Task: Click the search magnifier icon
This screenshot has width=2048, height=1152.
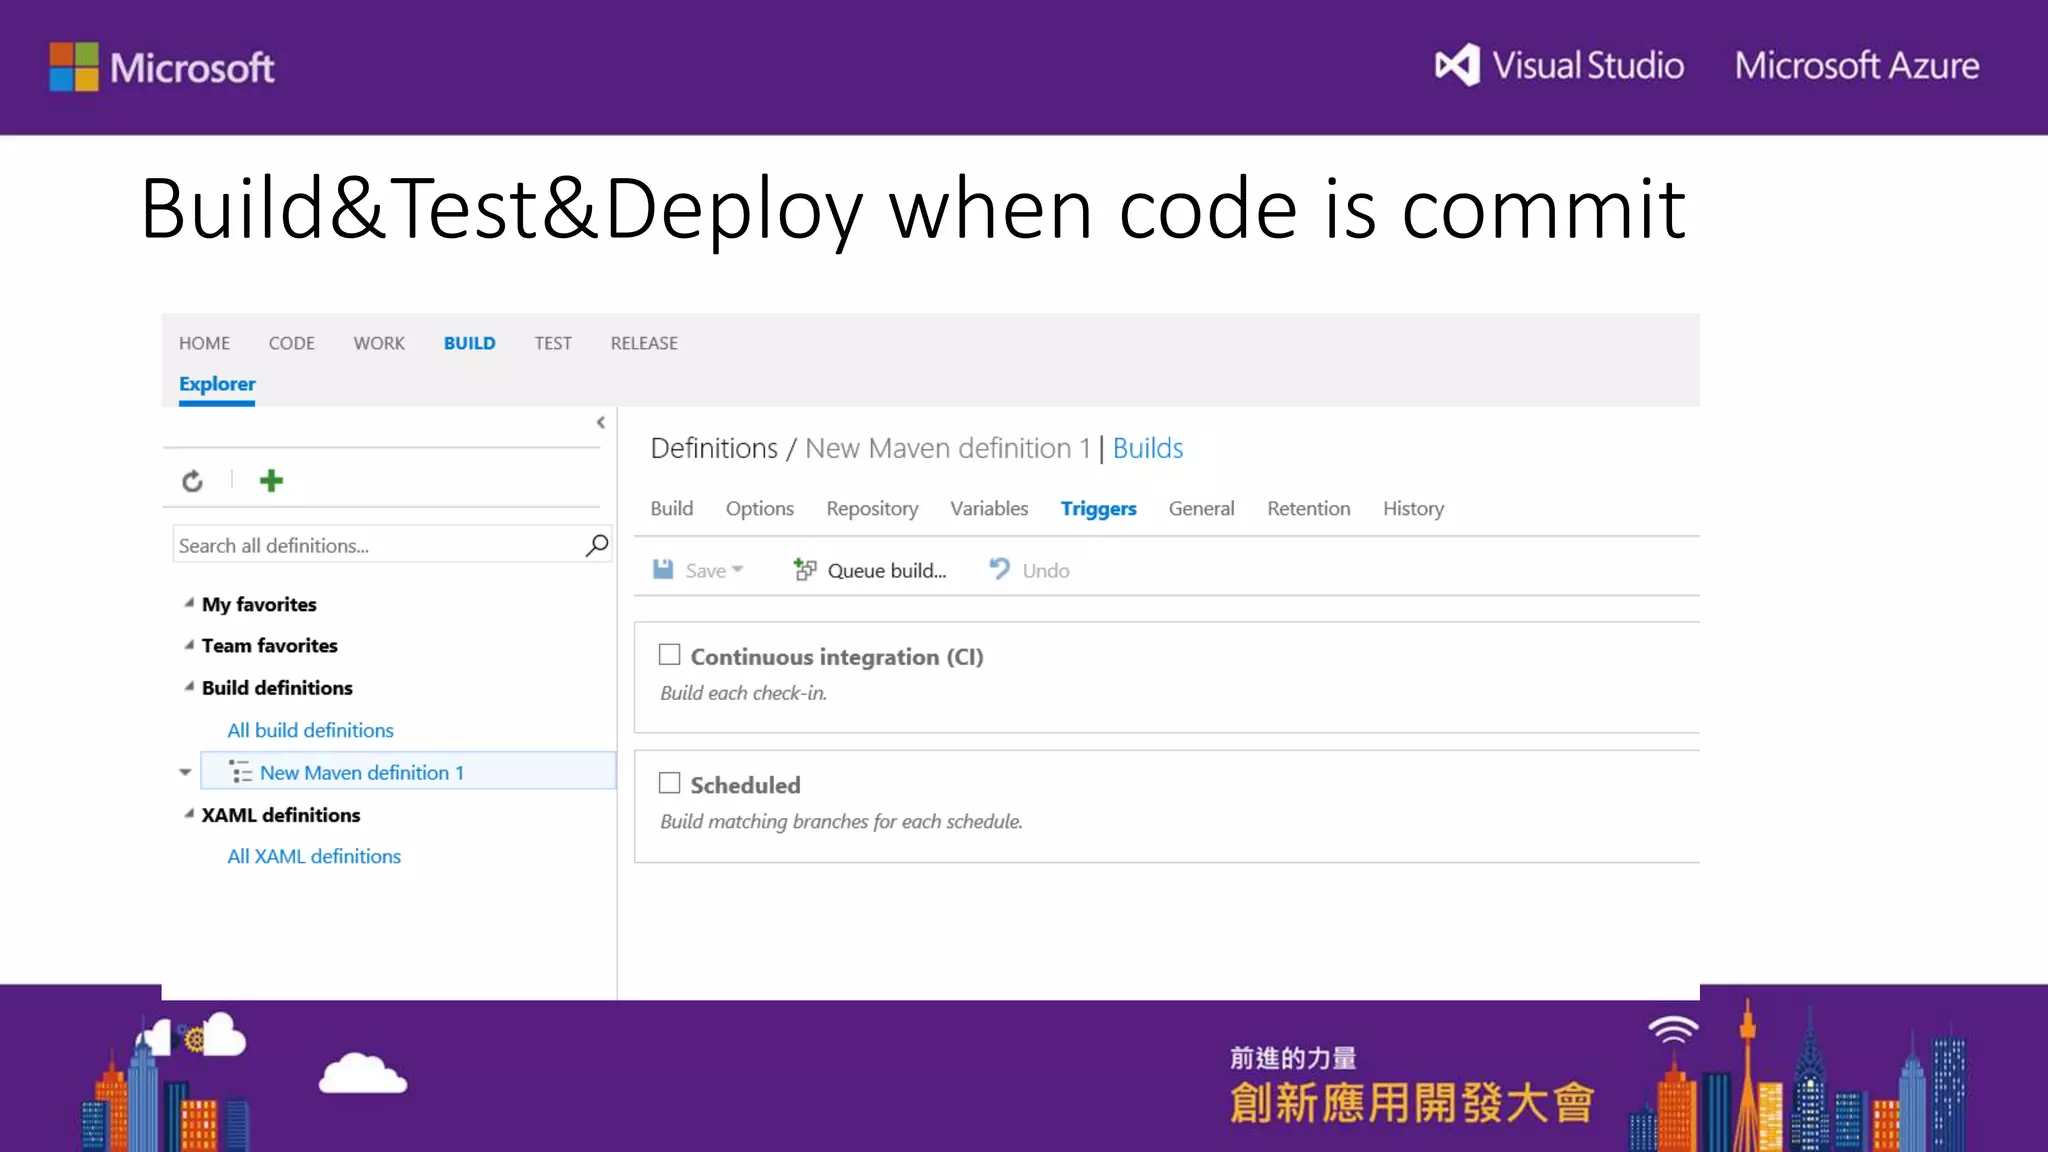Action: (x=597, y=545)
